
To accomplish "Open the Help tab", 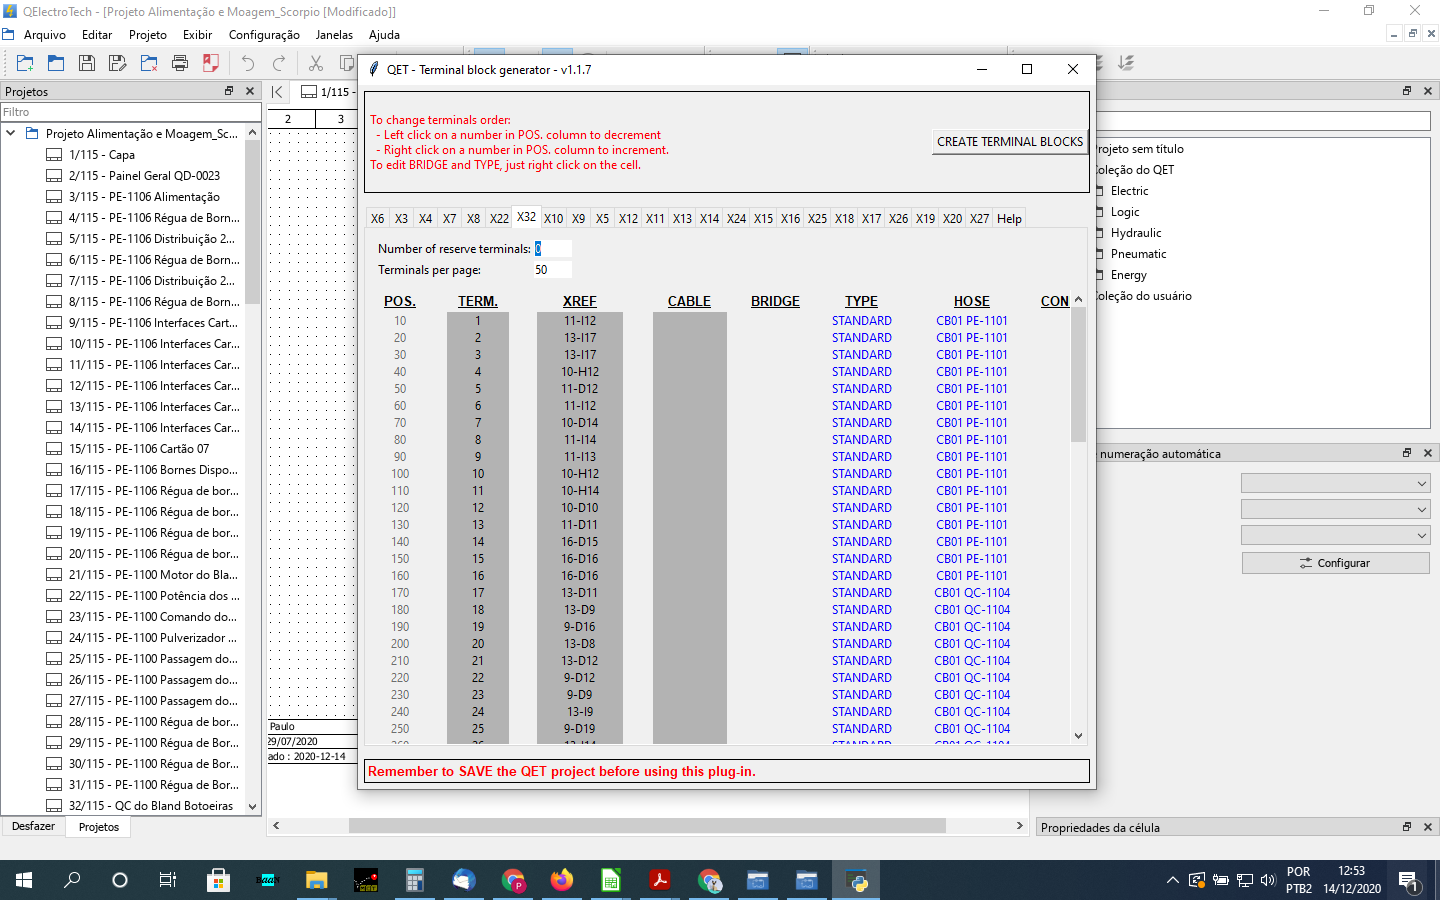I will pyautogui.click(x=1009, y=219).
